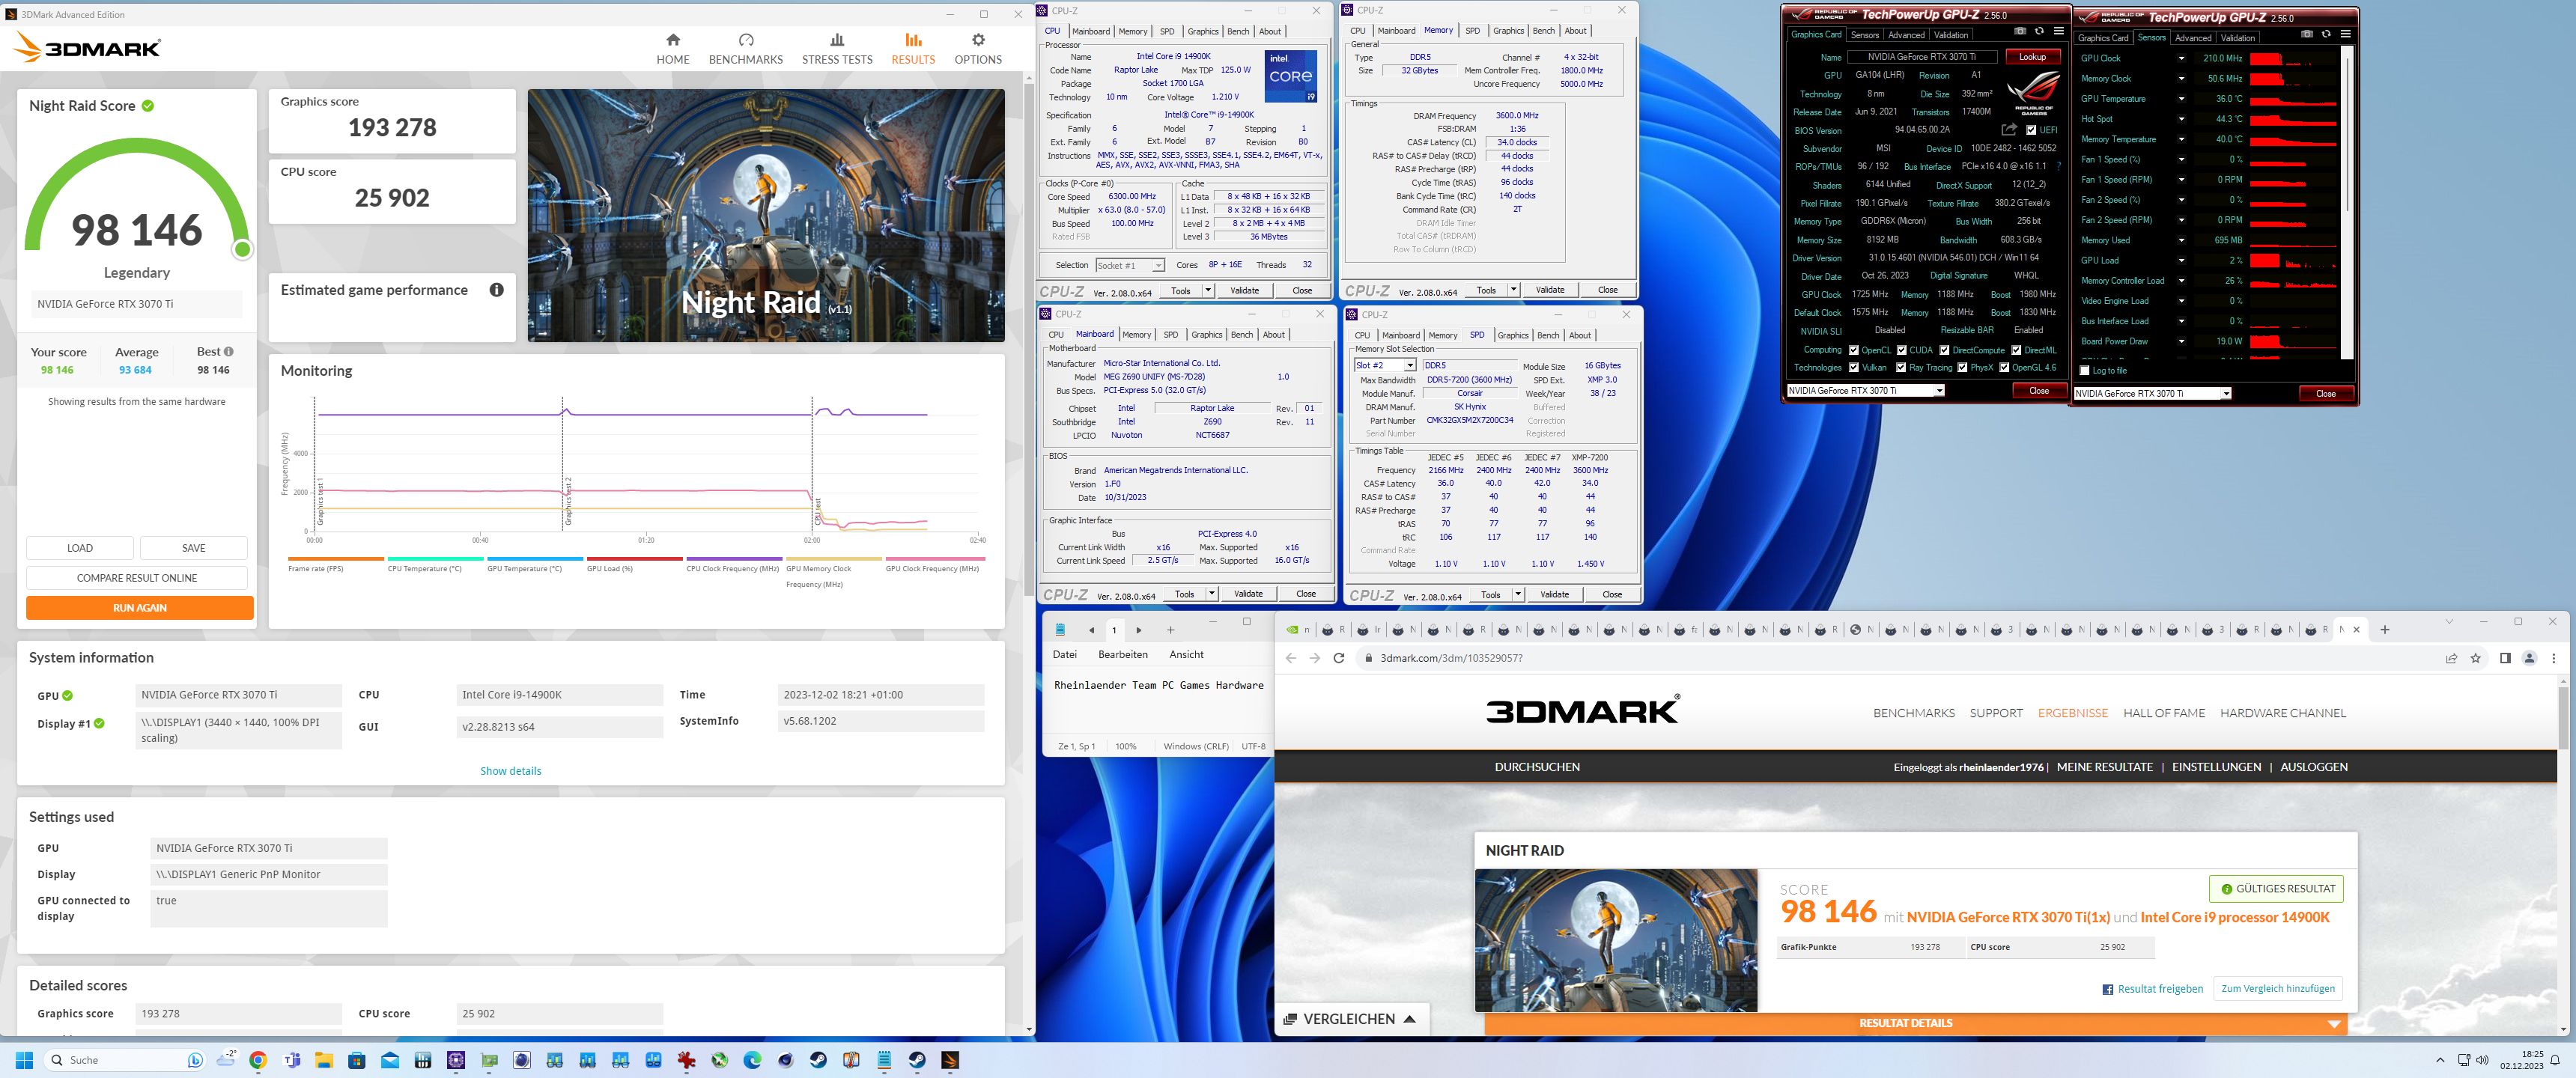Toggle the Ray Tracing checkbox in GPU-Z

pyautogui.click(x=1900, y=368)
